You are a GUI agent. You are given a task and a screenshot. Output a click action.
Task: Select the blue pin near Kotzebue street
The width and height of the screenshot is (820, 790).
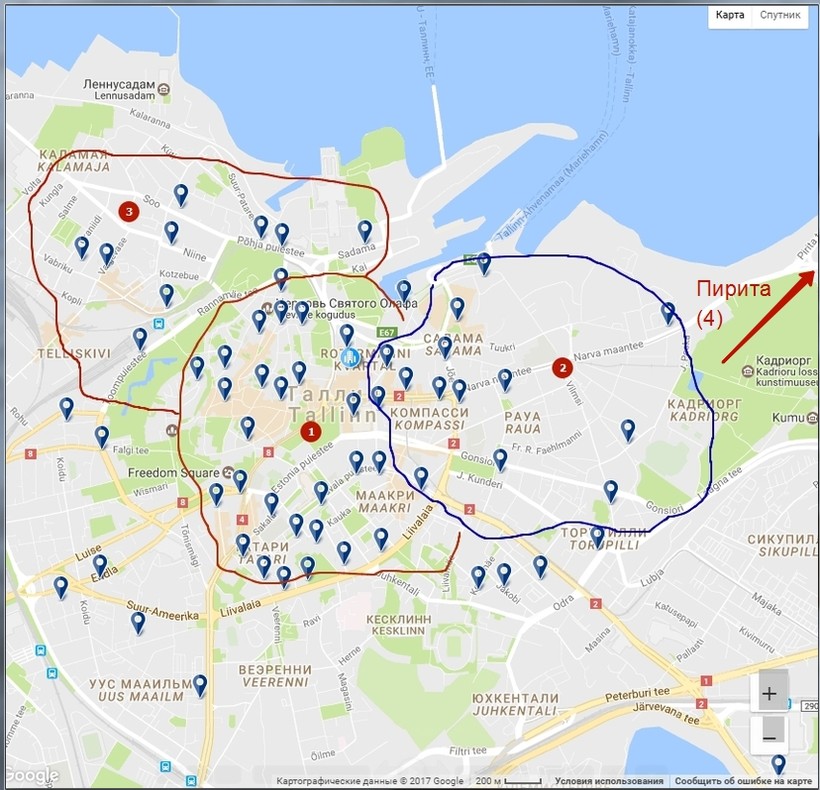167,295
